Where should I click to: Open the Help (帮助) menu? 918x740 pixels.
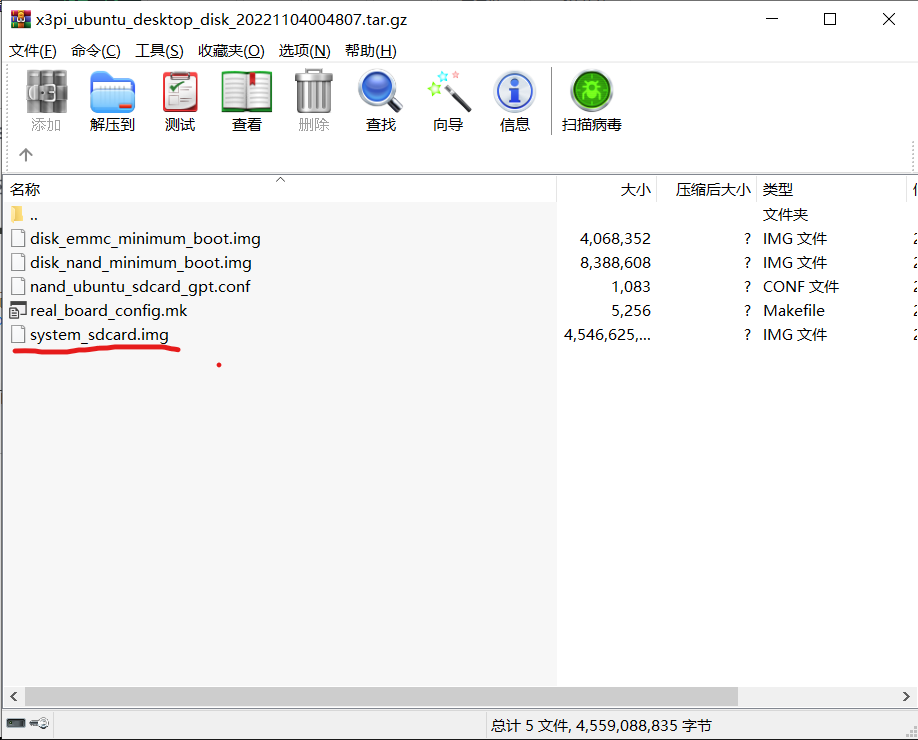click(371, 51)
